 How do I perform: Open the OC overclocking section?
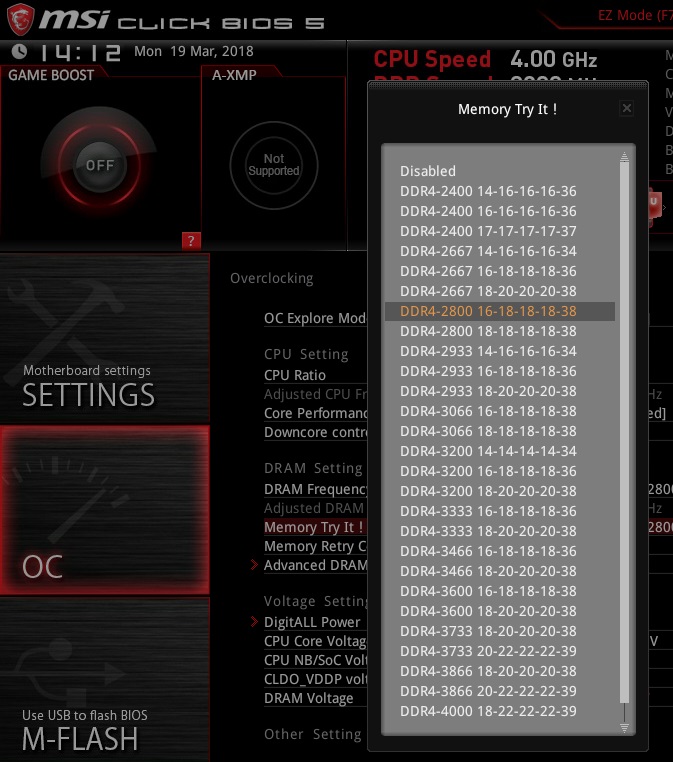click(104, 510)
